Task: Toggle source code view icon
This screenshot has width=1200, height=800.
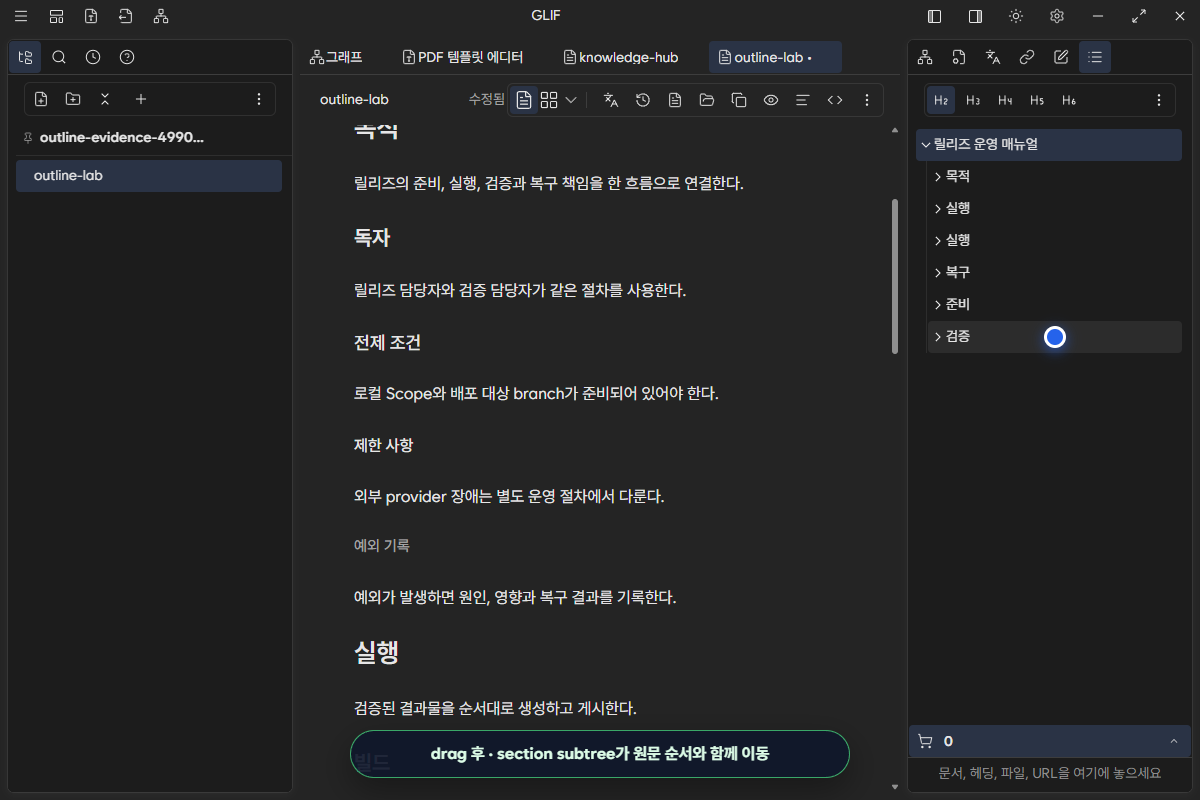Action: tap(835, 100)
